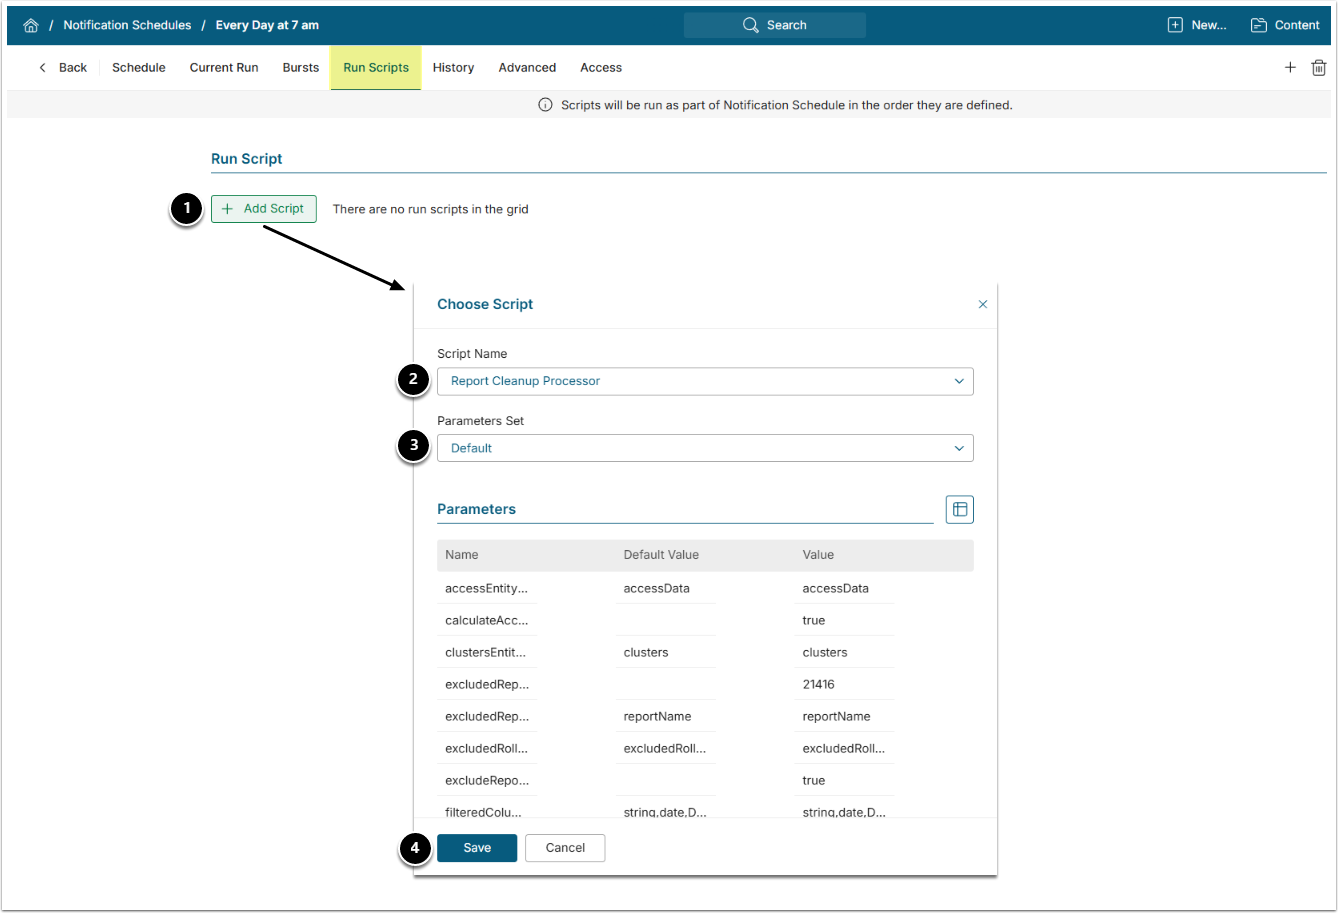
Task: Open the Advanced tab
Action: [x=527, y=68]
